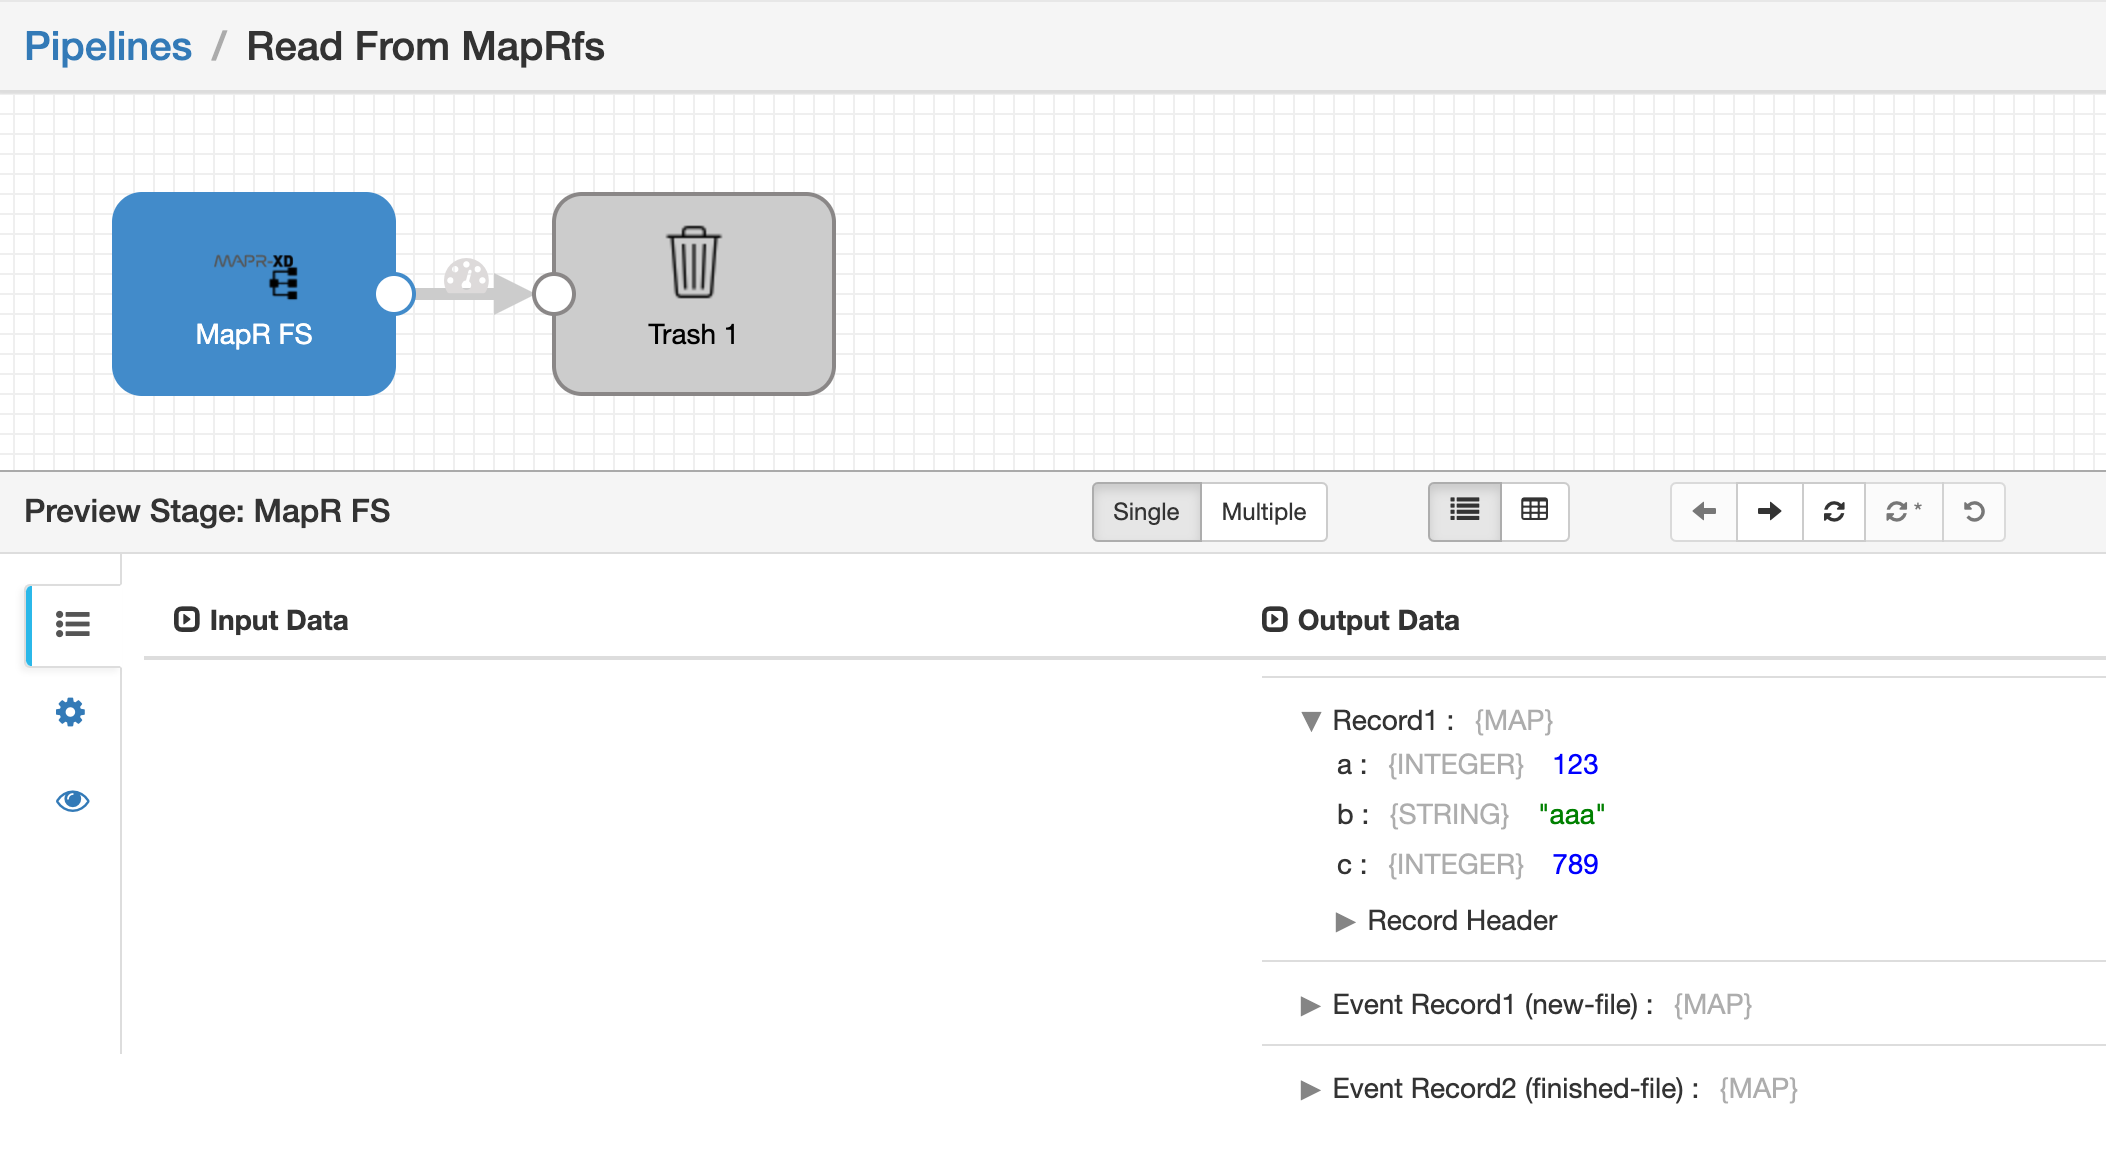Click the Trash 1 label text

pos(692,334)
